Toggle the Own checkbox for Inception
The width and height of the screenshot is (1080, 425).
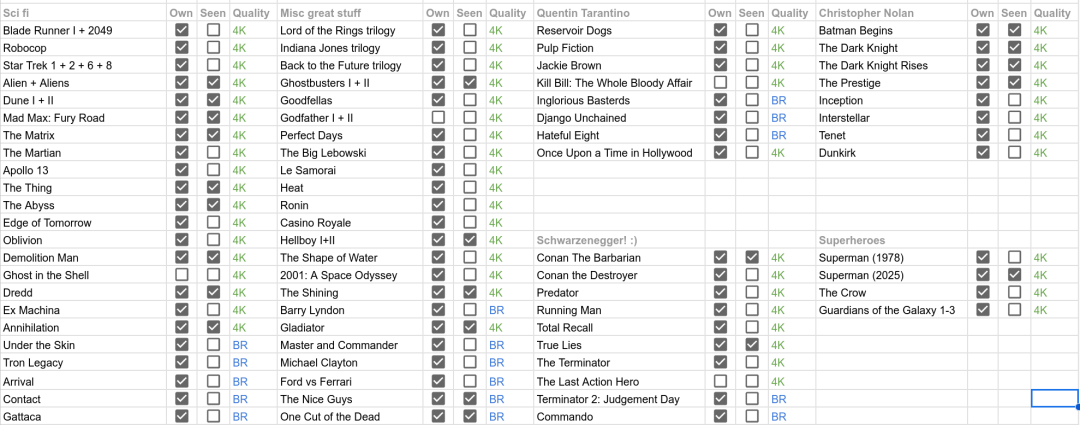(x=983, y=100)
